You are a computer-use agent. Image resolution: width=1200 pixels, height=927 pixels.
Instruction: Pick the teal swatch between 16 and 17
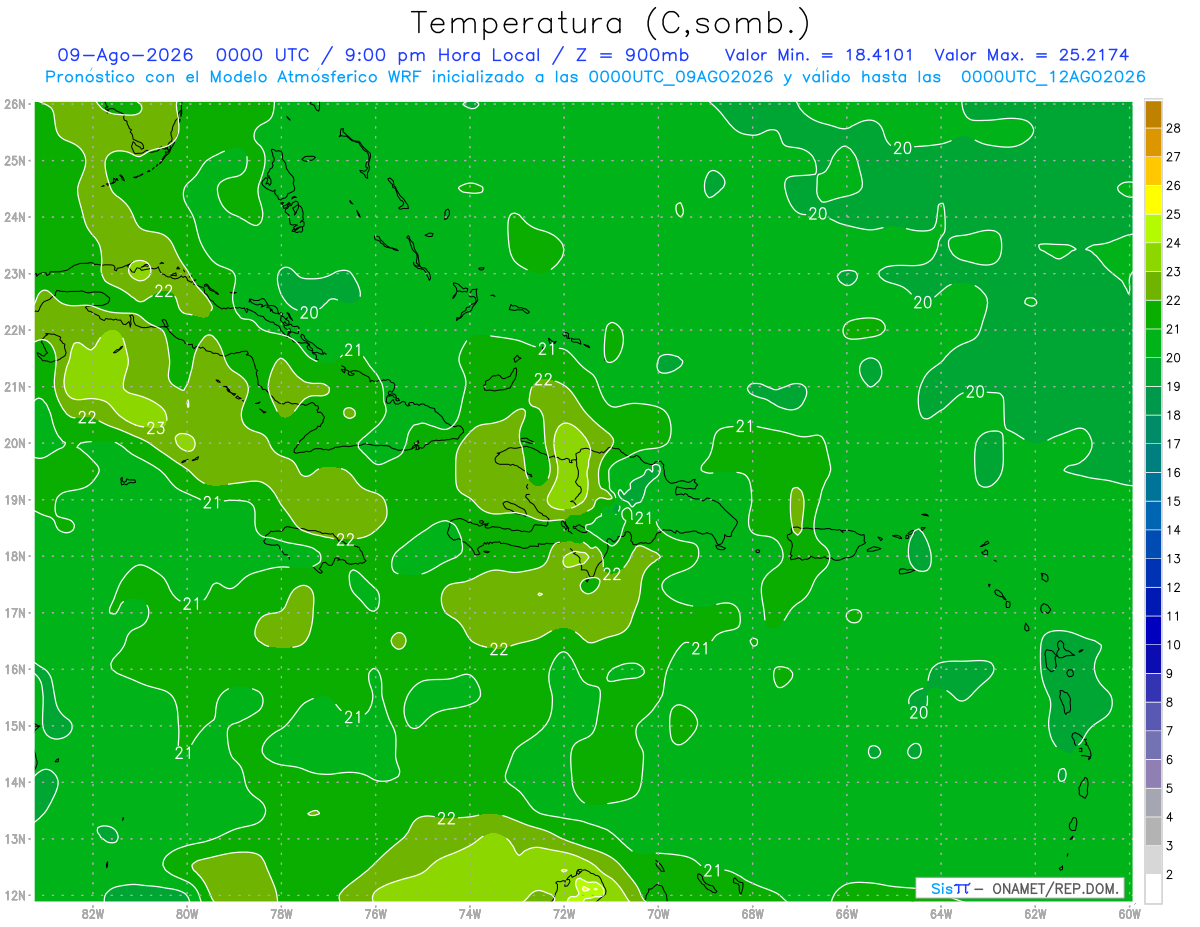point(1153,459)
